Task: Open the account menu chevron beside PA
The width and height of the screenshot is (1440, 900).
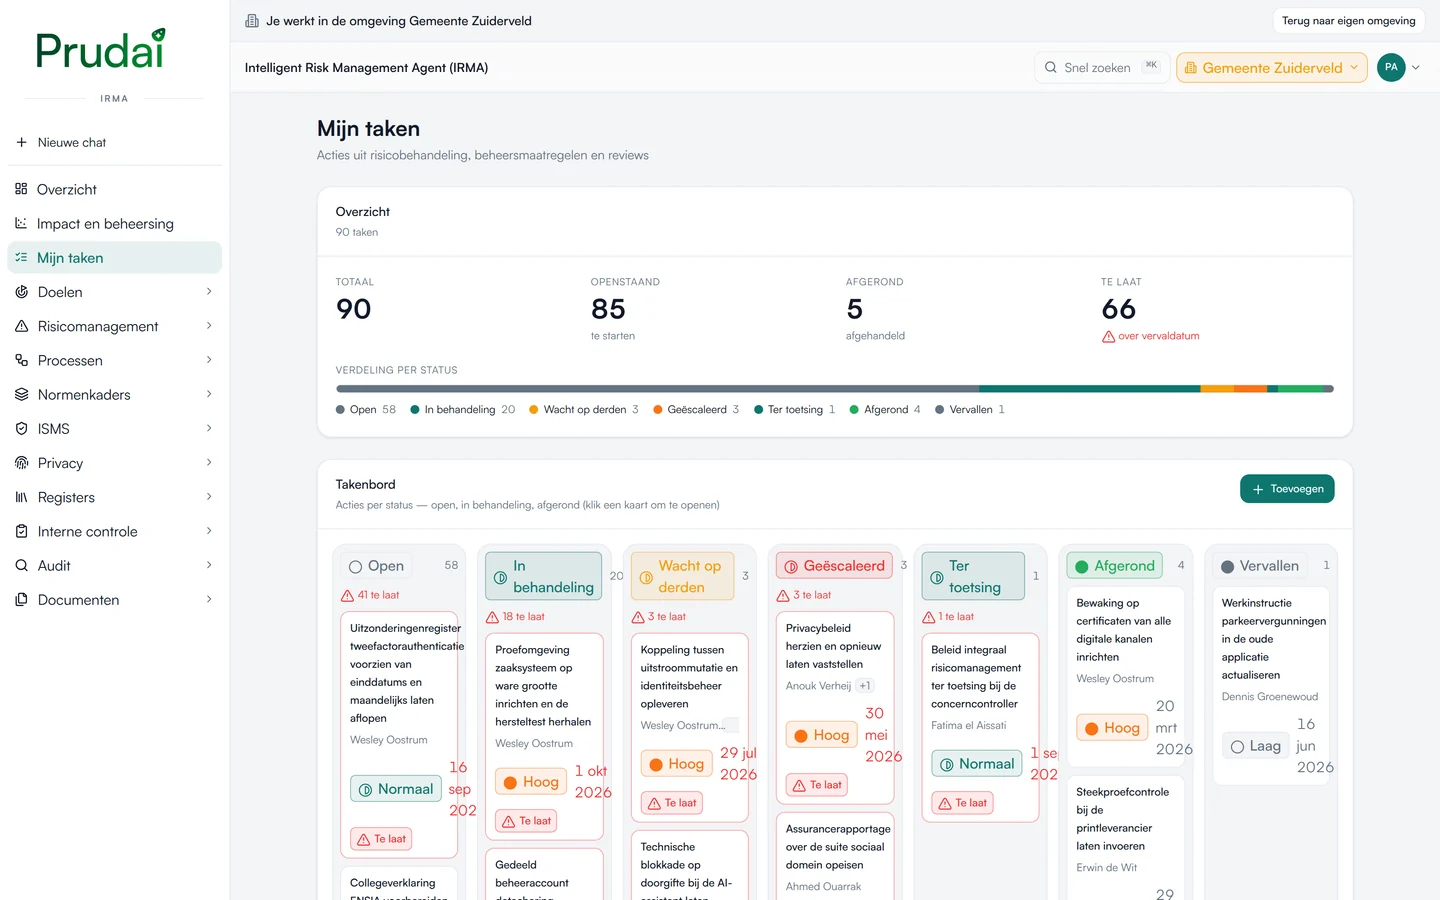Action: (x=1415, y=67)
